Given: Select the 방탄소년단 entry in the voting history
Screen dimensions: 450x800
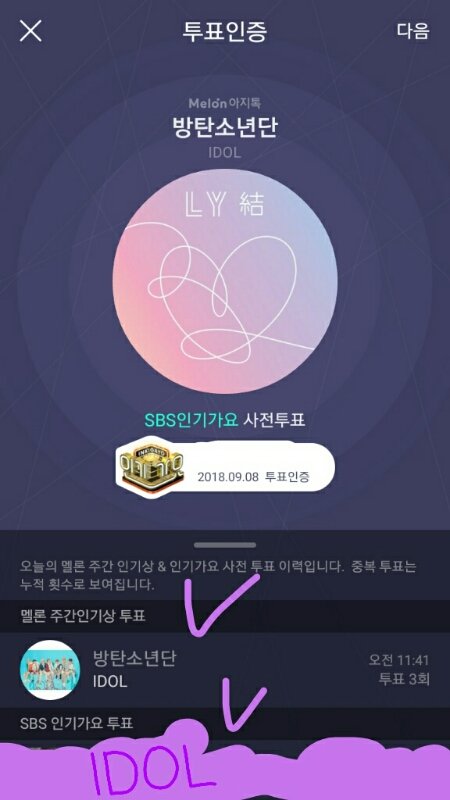Looking at the screenshot, I should pos(225,670).
